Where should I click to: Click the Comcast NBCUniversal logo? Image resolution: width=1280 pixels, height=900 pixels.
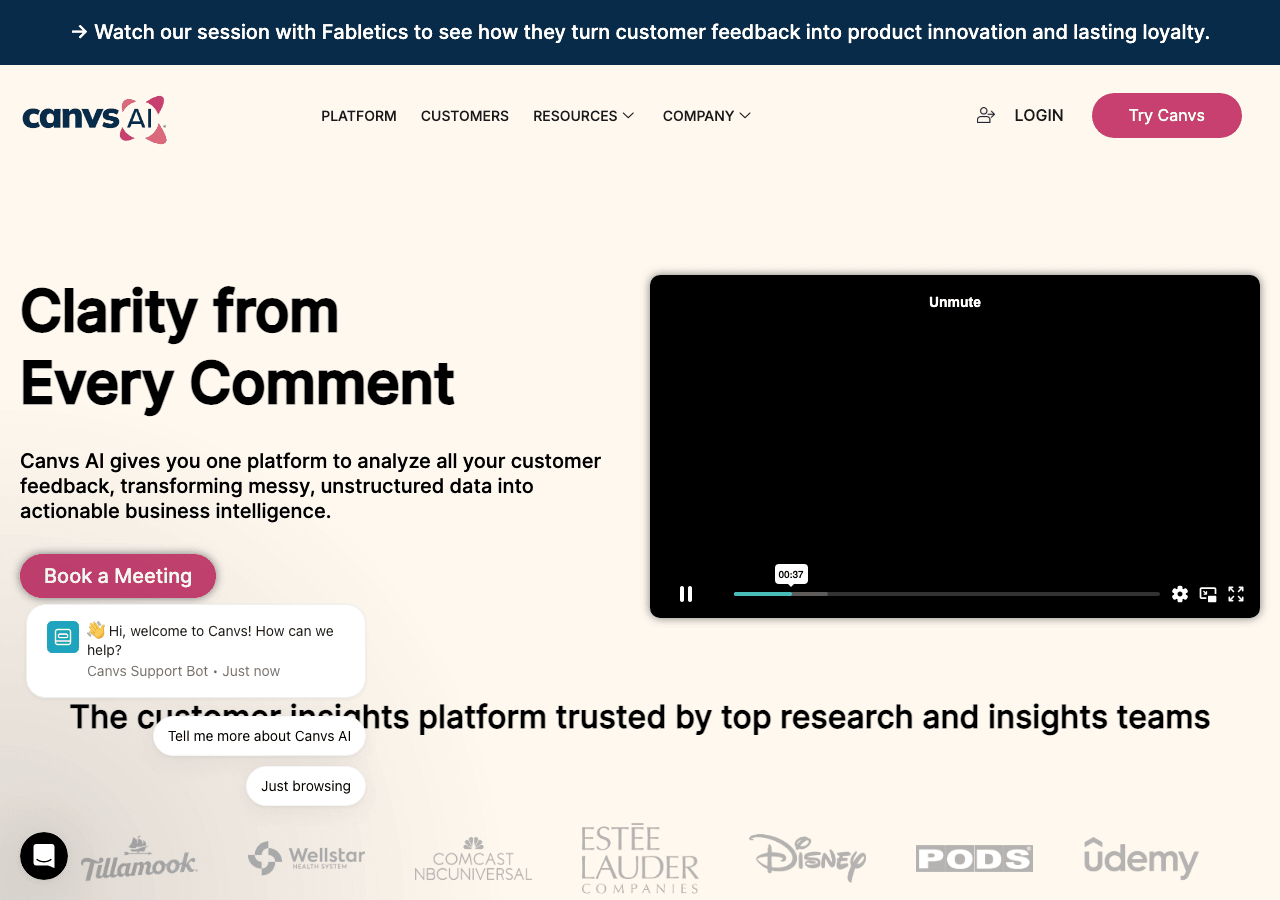tap(473, 859)
